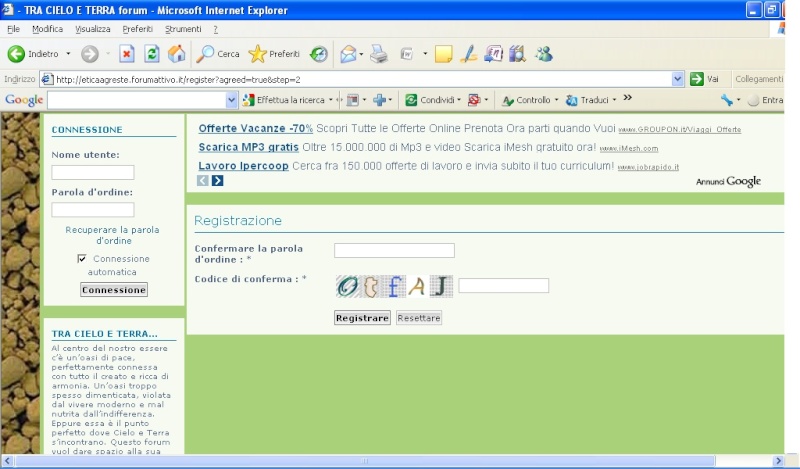Click the Nome utente input field
Viewport: 800px width, 469px height.
pos(93,172)
